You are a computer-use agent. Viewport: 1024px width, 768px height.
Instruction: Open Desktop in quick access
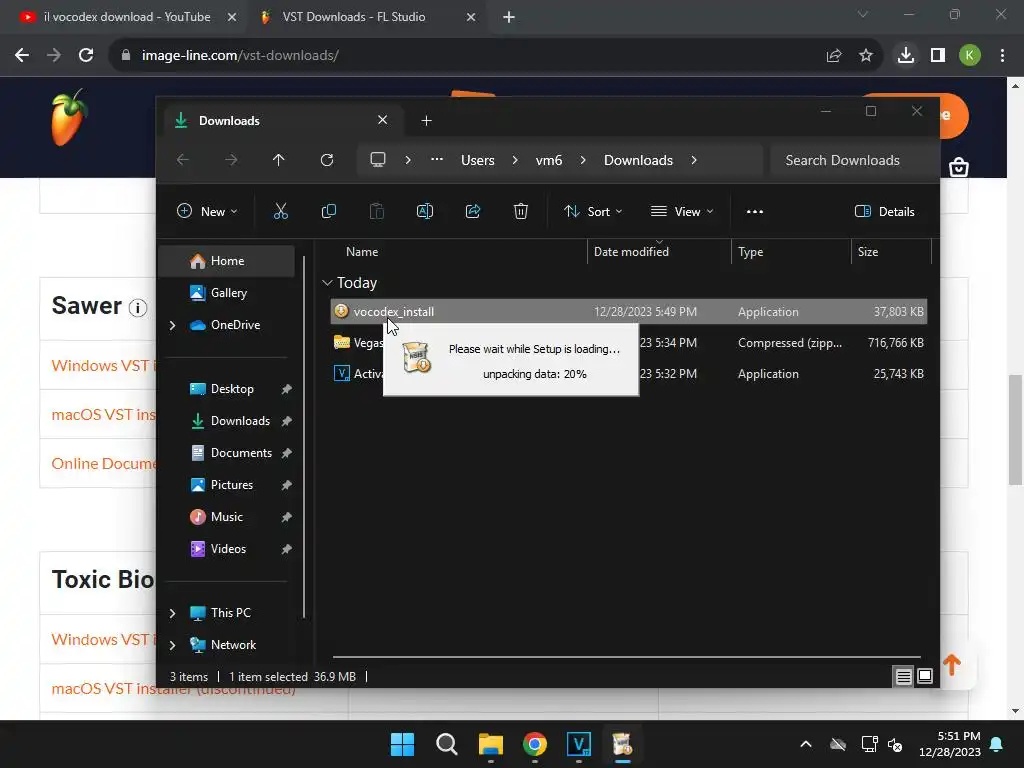pyautogui.click(x=232, y=389)
